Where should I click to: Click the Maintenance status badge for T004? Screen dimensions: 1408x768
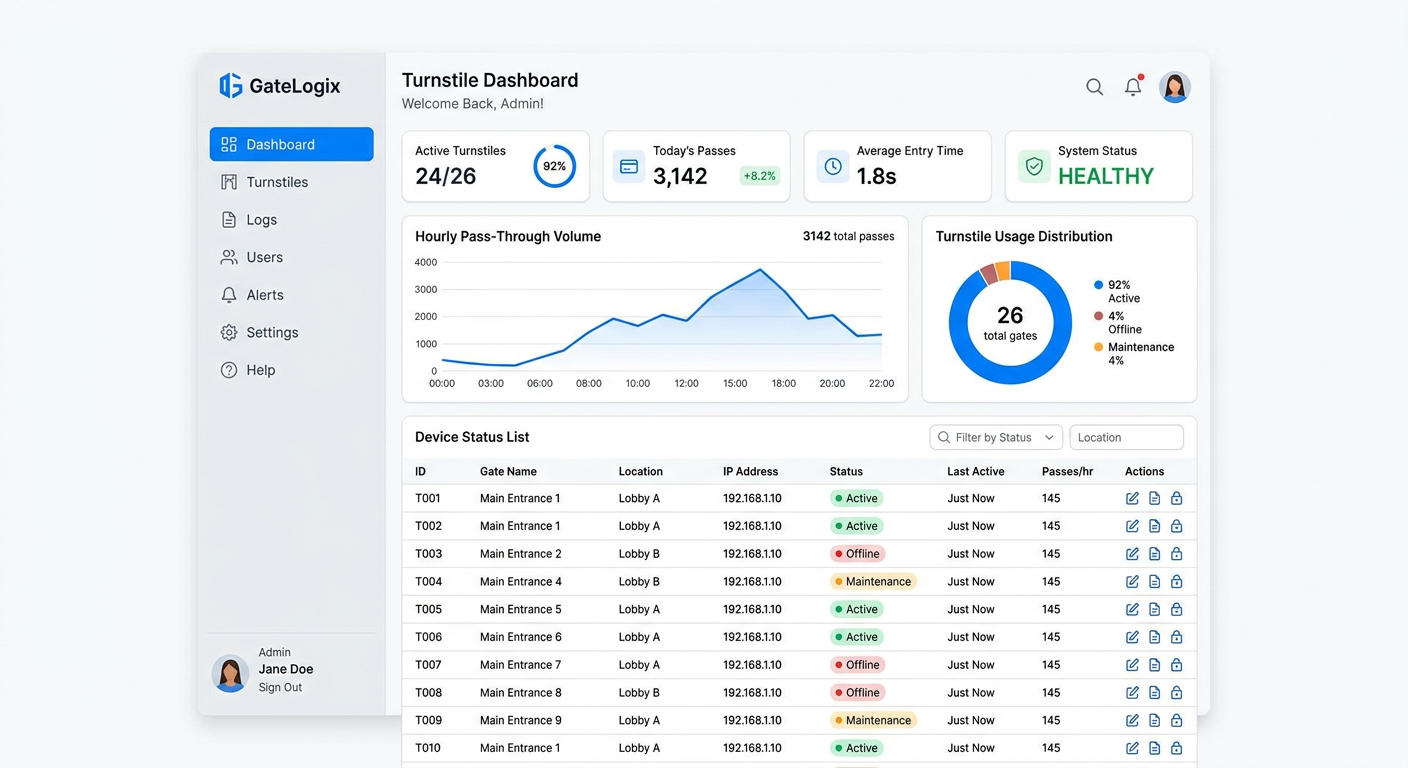click(873, 581)
